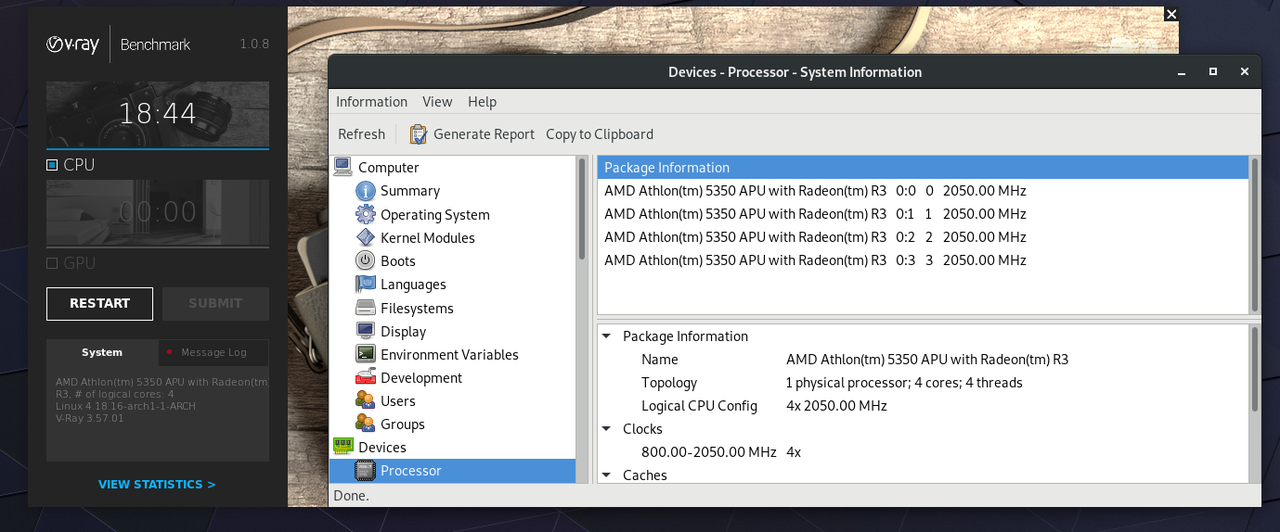Select the processor row with ID 0:2
Screen dimensions: 1280x532
(x=923, y=237)
